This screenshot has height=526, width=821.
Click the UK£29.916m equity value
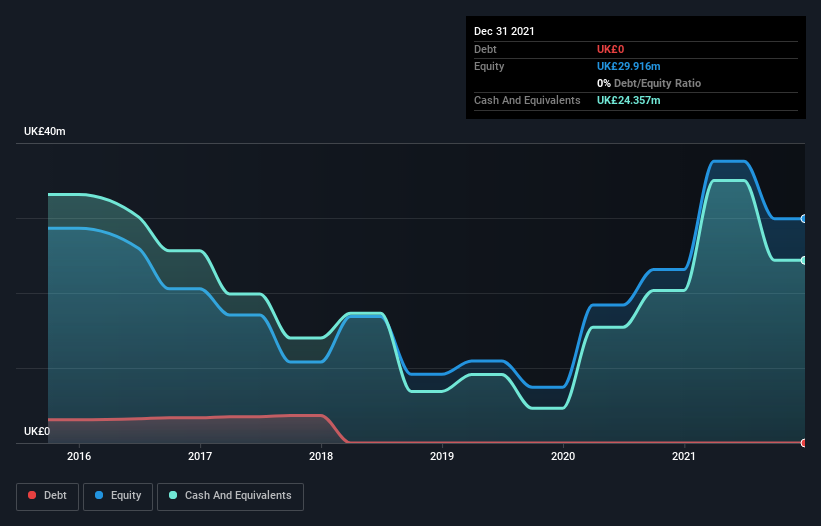click(628, 66)
